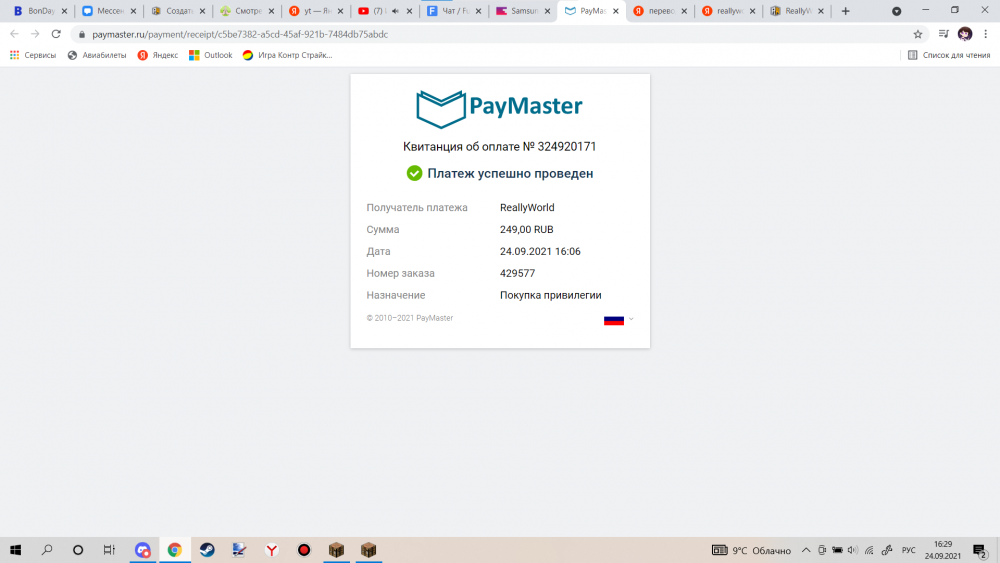Viewport: 1000px width, 563px height.
Task: Bookmark this page with the star icon
Action: tap(918, 34)
